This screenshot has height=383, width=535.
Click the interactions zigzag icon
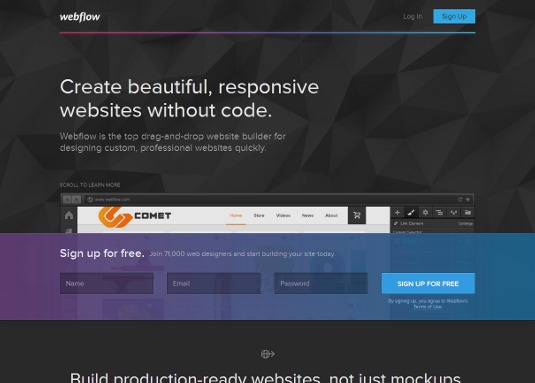pos(453,212)
